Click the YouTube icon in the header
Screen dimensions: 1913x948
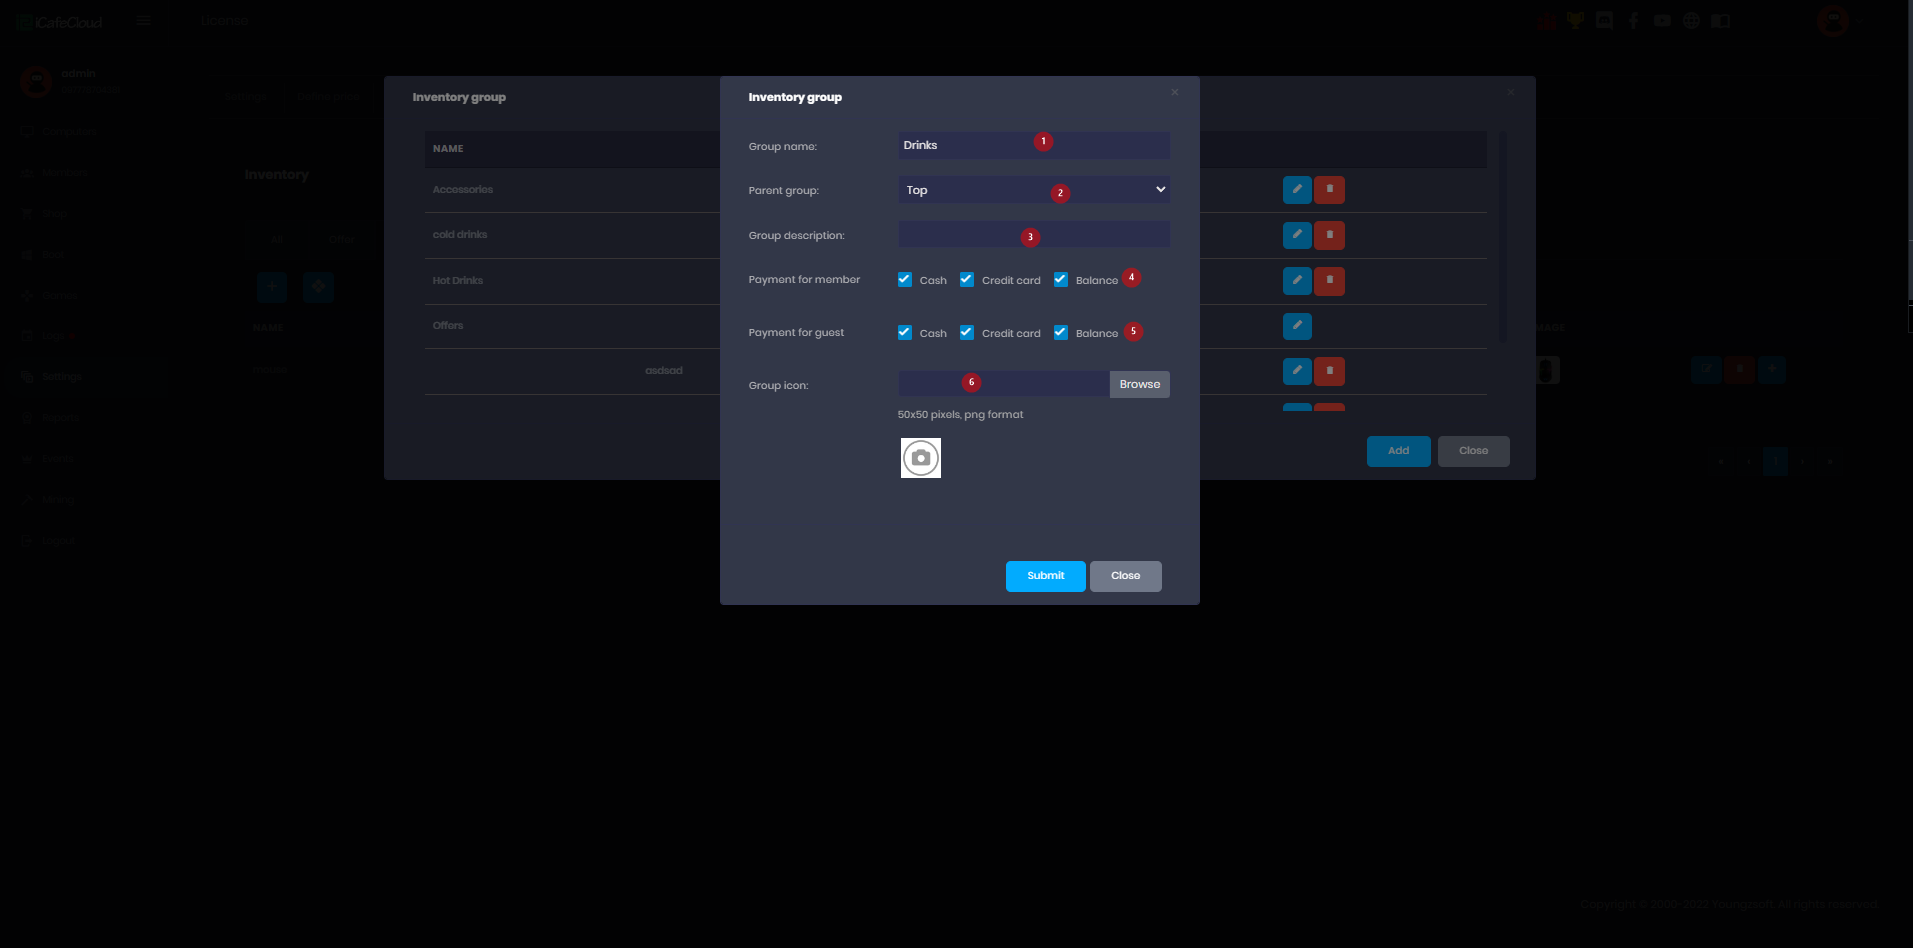click(x=1662, y=20)
